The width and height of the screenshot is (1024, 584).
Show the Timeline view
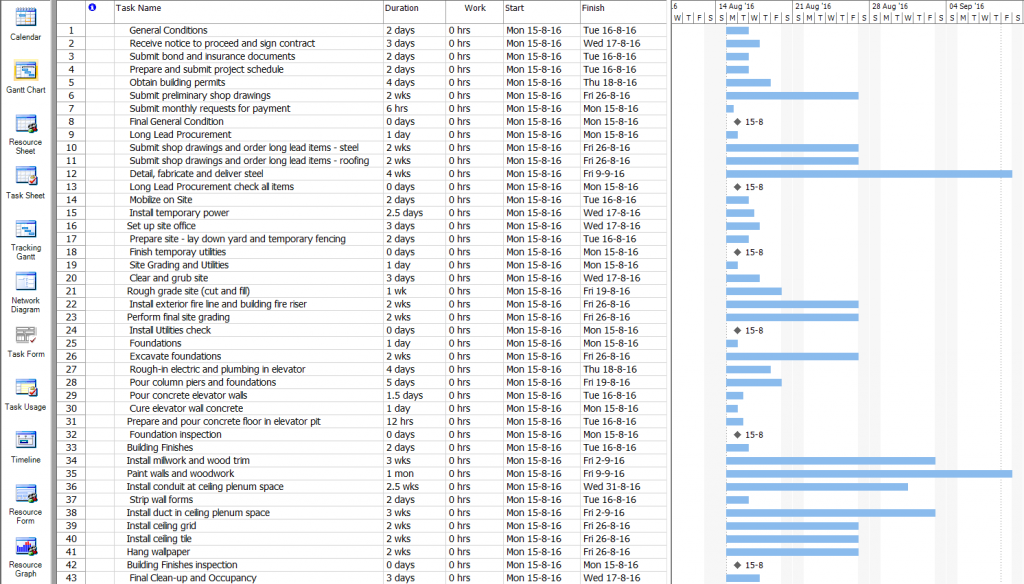pos(25,447)
